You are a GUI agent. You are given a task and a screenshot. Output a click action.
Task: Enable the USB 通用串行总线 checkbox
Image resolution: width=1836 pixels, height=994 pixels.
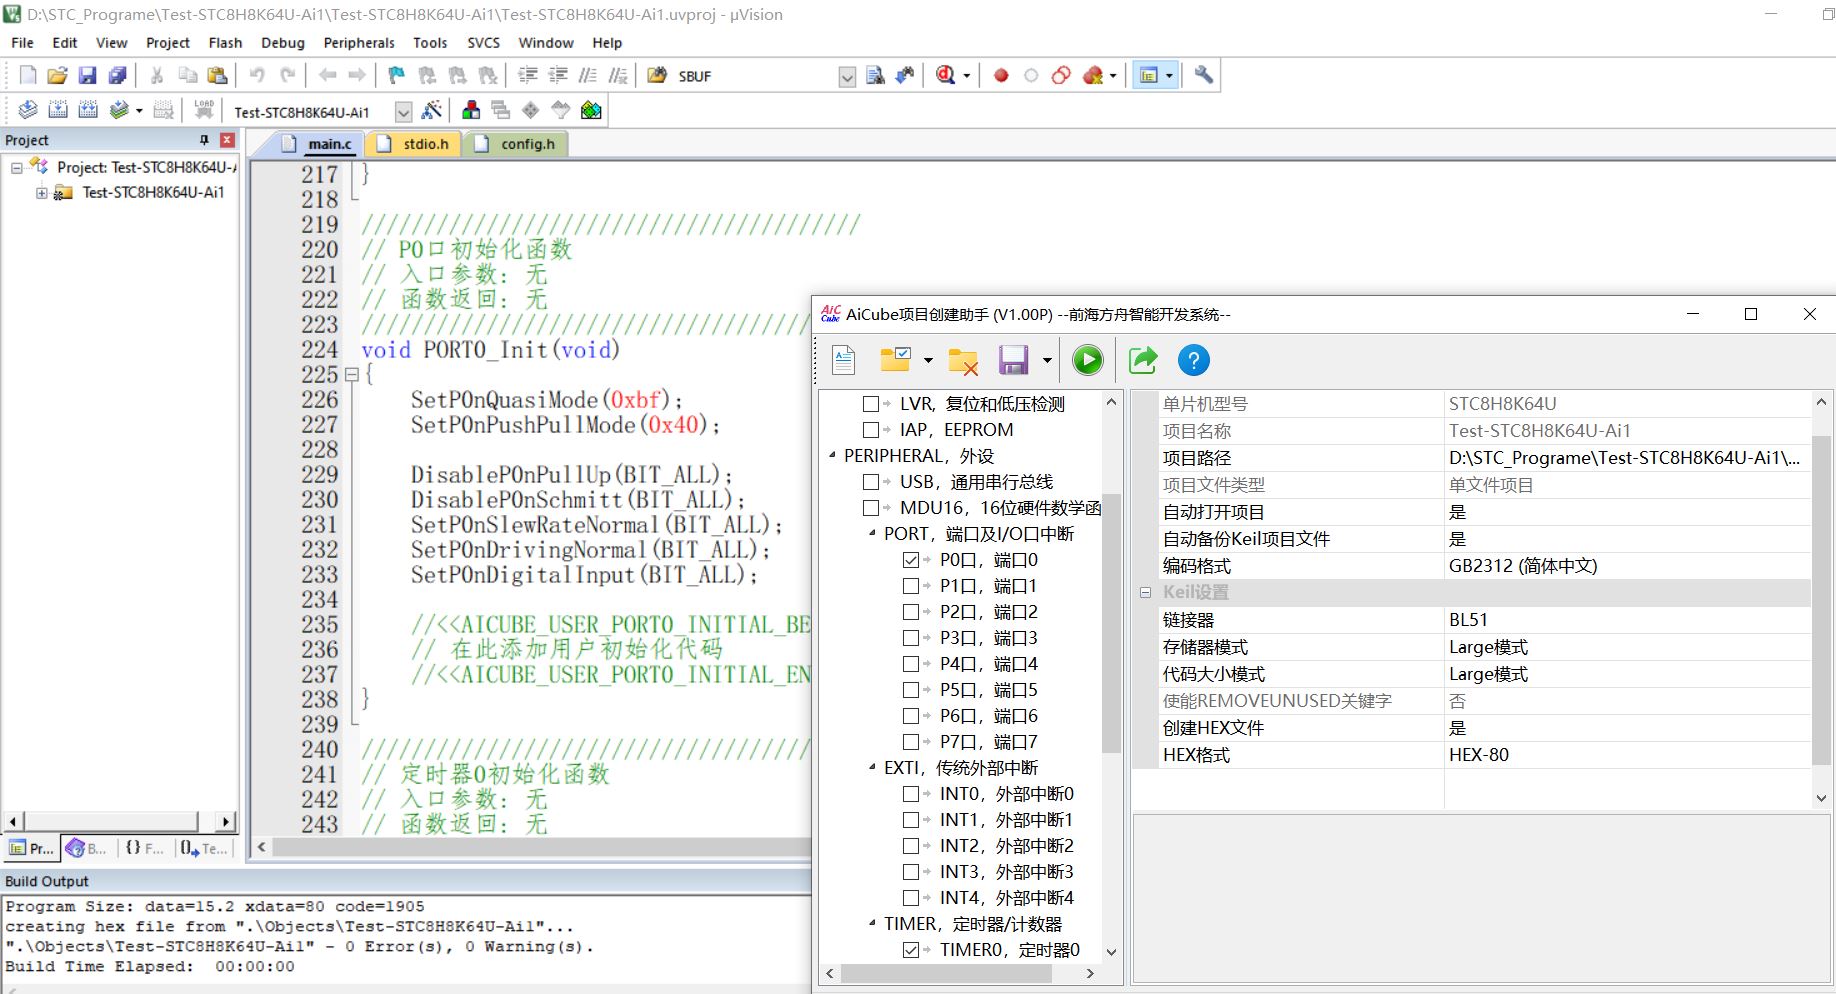tap(870, 482)
